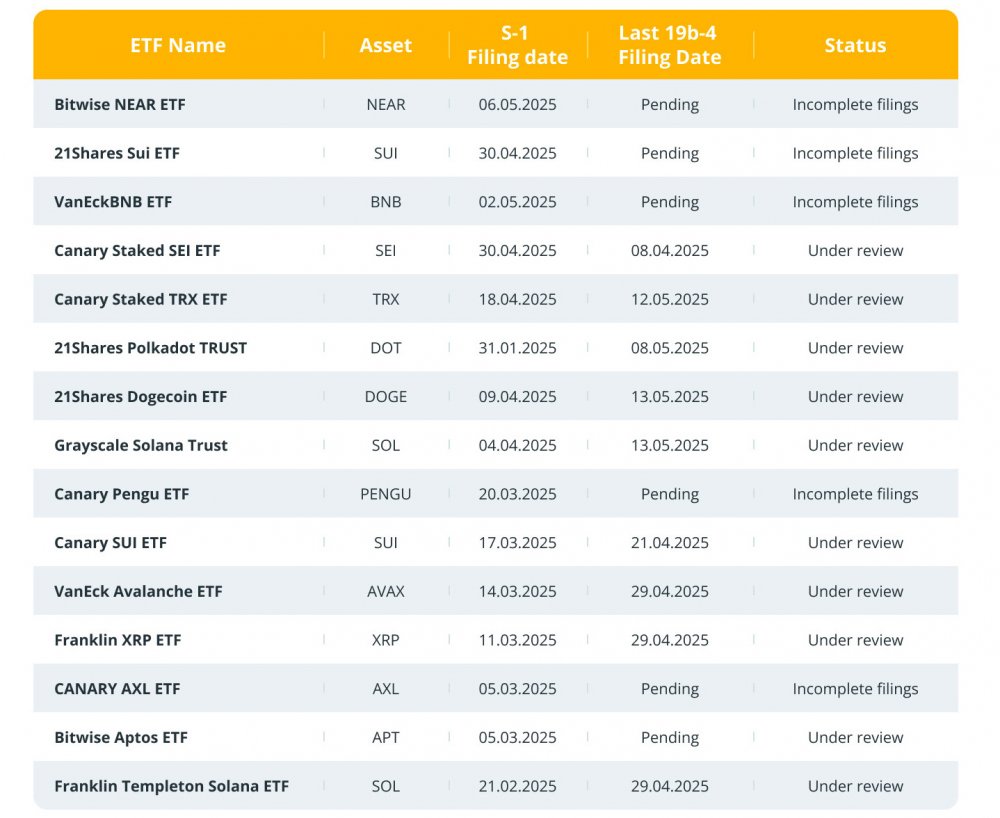Select the 21Shares Dogecoin ETF name

[140, 397]
